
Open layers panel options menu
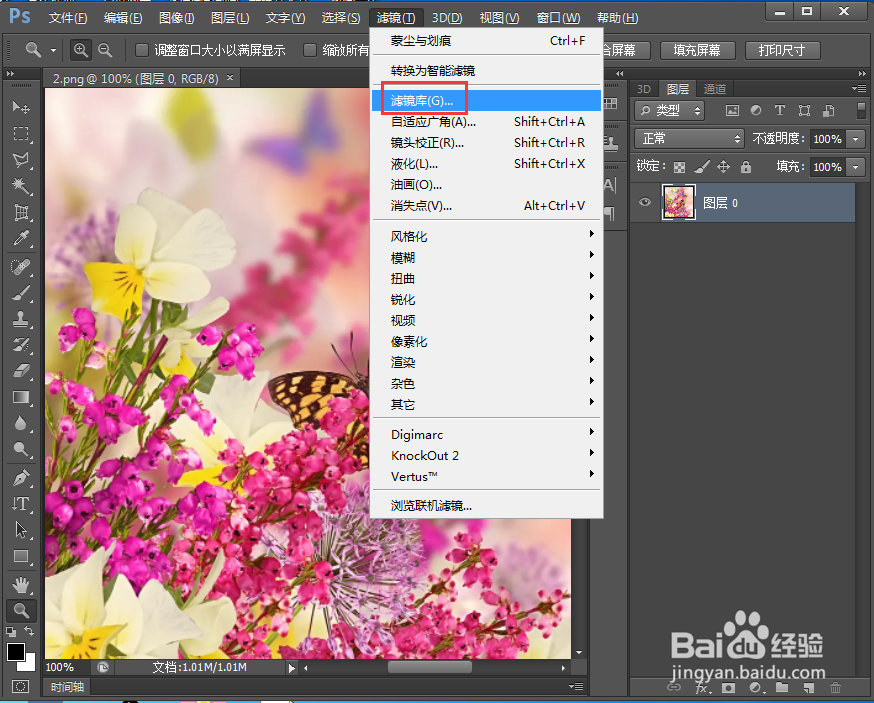pos(858,89)
